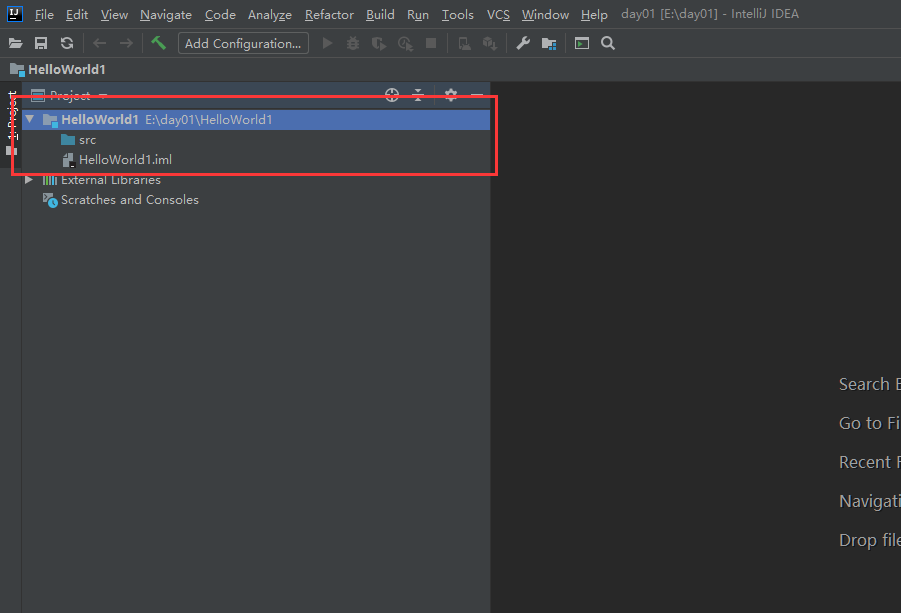Click the Add Configuration button
901x613 pixels.
(x=243, y=43)
